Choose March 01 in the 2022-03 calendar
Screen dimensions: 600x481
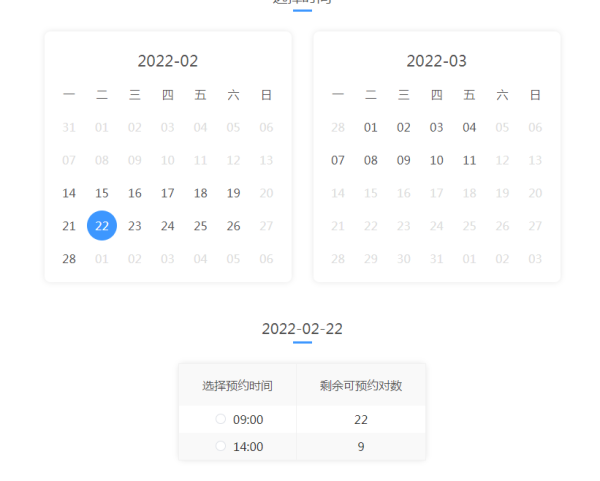[371, 127]
